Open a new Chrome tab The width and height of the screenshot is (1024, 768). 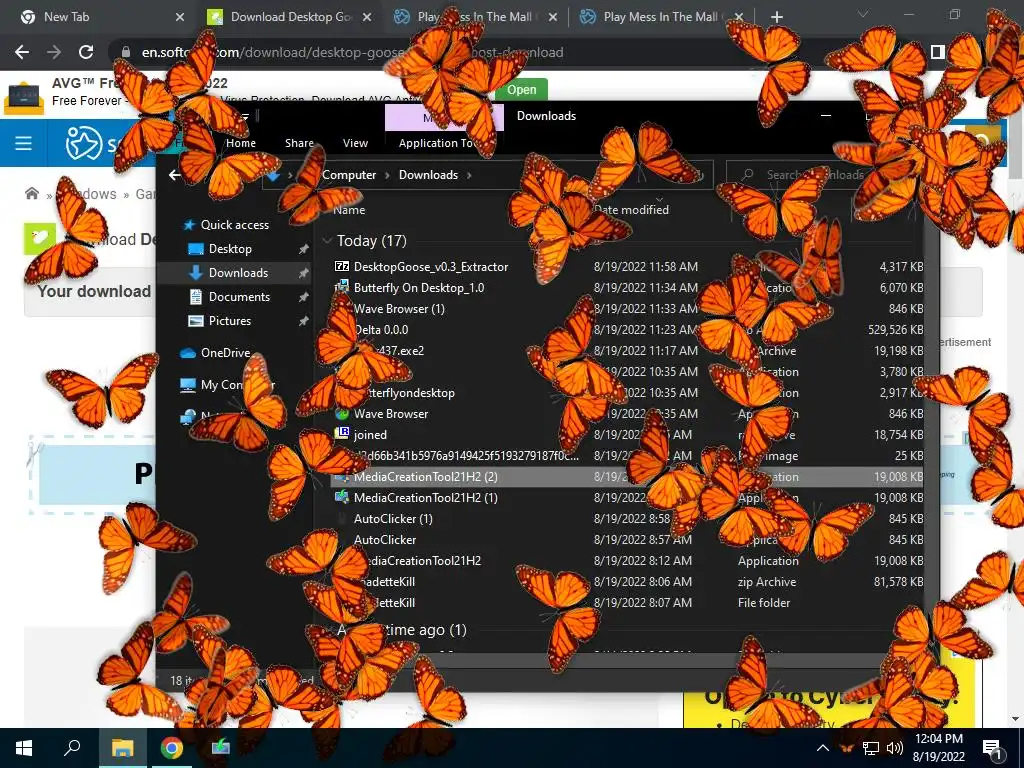click(776, 17)
